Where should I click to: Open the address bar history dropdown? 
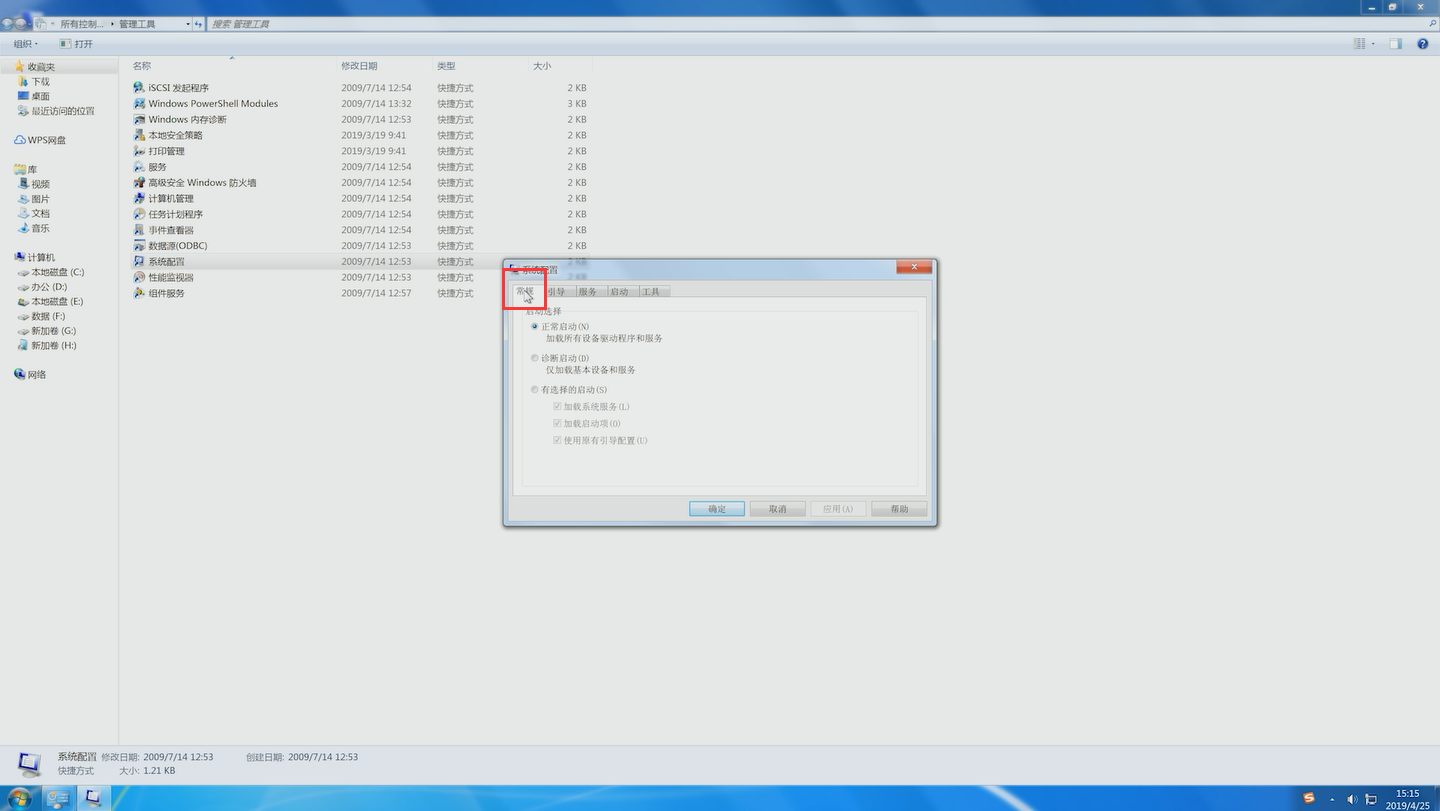[x=188, y=23]
